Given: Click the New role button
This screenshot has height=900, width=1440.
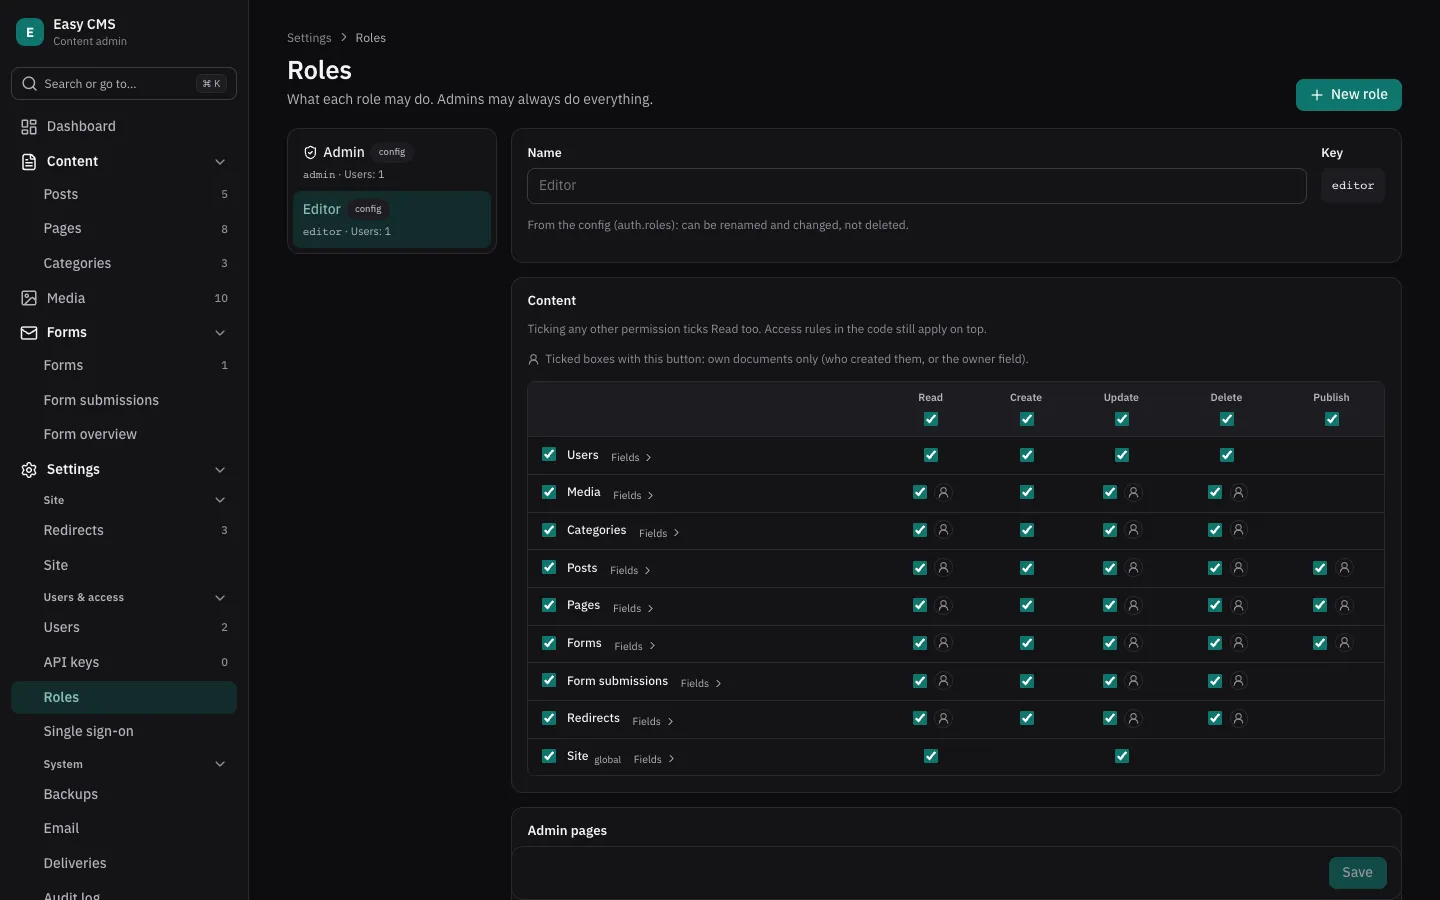Looking at the screenshot, I should pos(1349,95).
